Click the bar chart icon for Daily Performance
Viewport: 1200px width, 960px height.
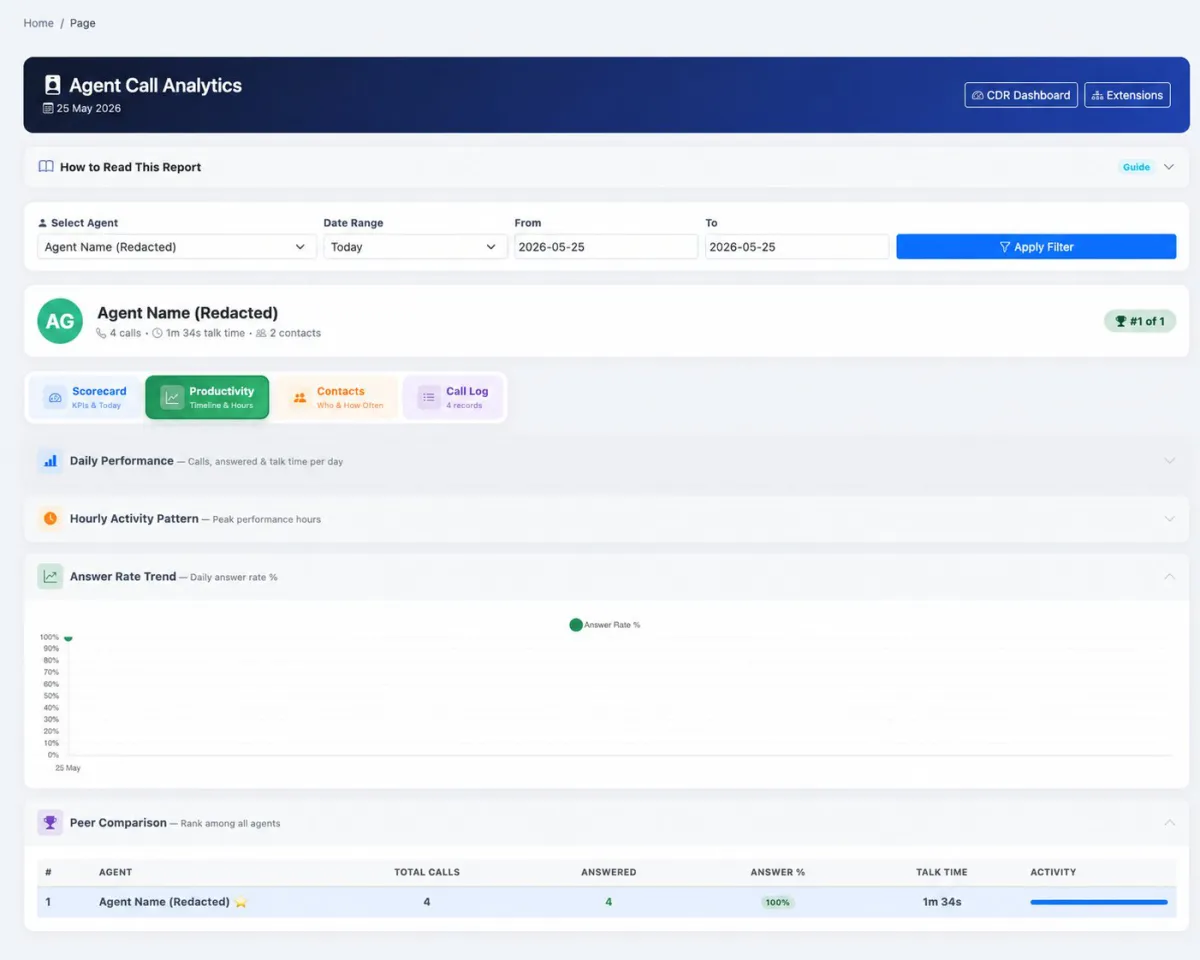[50, 461]
